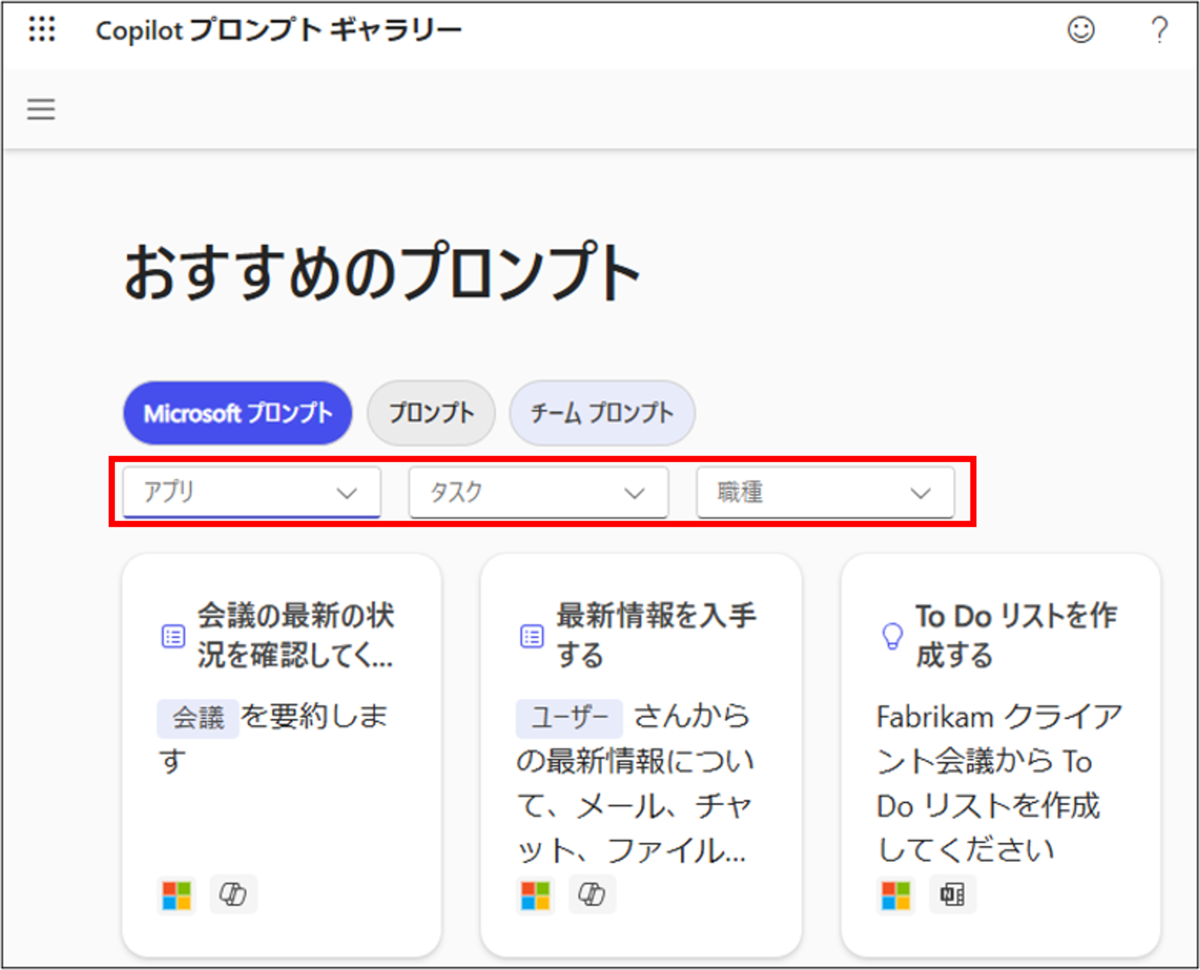1200x970 pixels.
Task: Click Microsoft logo on 最新情報を入手する card
Action: click(x=536, y=895)
